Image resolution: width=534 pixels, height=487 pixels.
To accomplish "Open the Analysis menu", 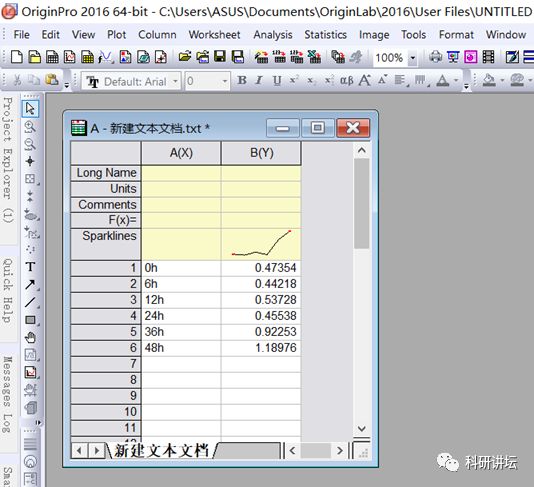I will tap(273, 34).
